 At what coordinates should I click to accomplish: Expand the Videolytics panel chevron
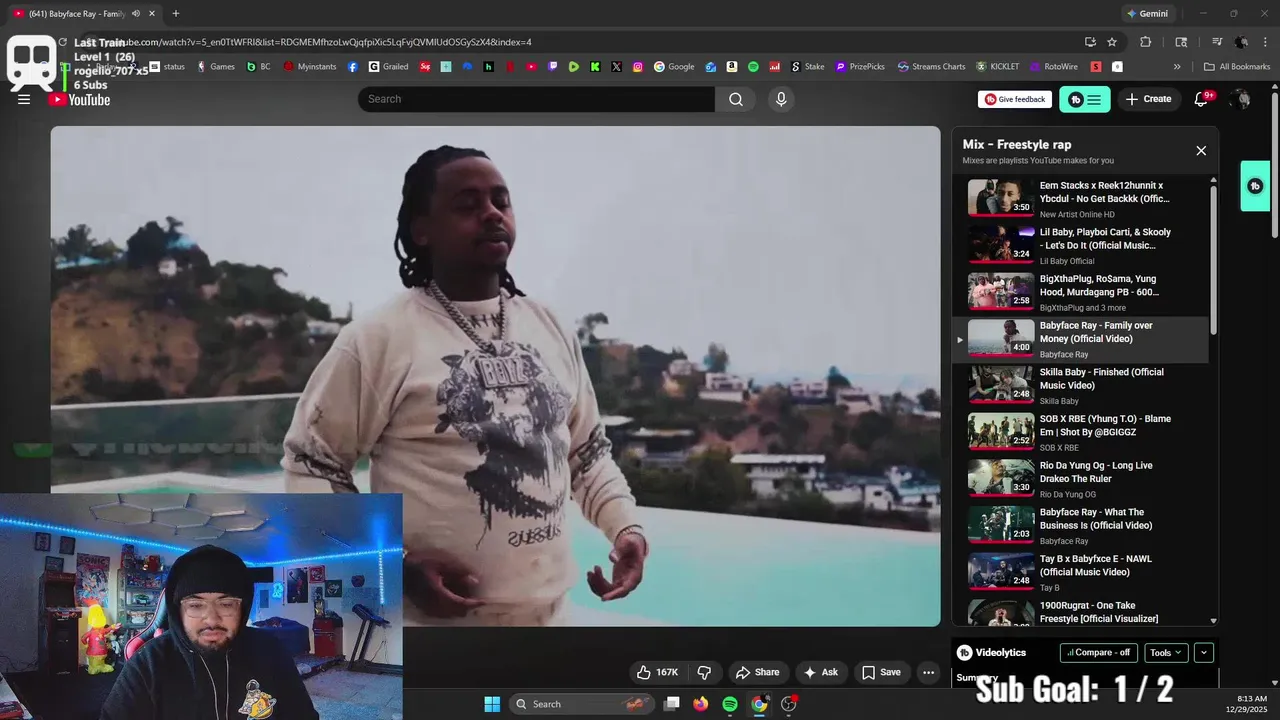pos(1204,653)
